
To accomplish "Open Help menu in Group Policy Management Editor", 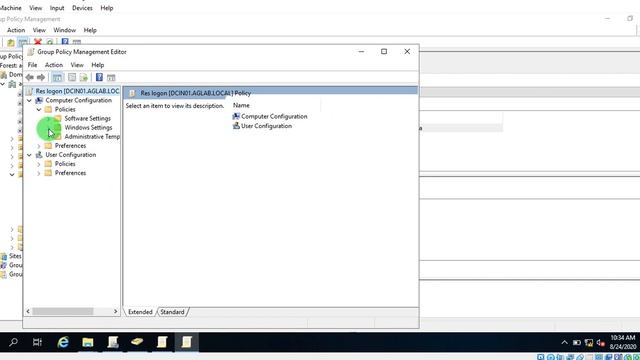I will (98, 65).
